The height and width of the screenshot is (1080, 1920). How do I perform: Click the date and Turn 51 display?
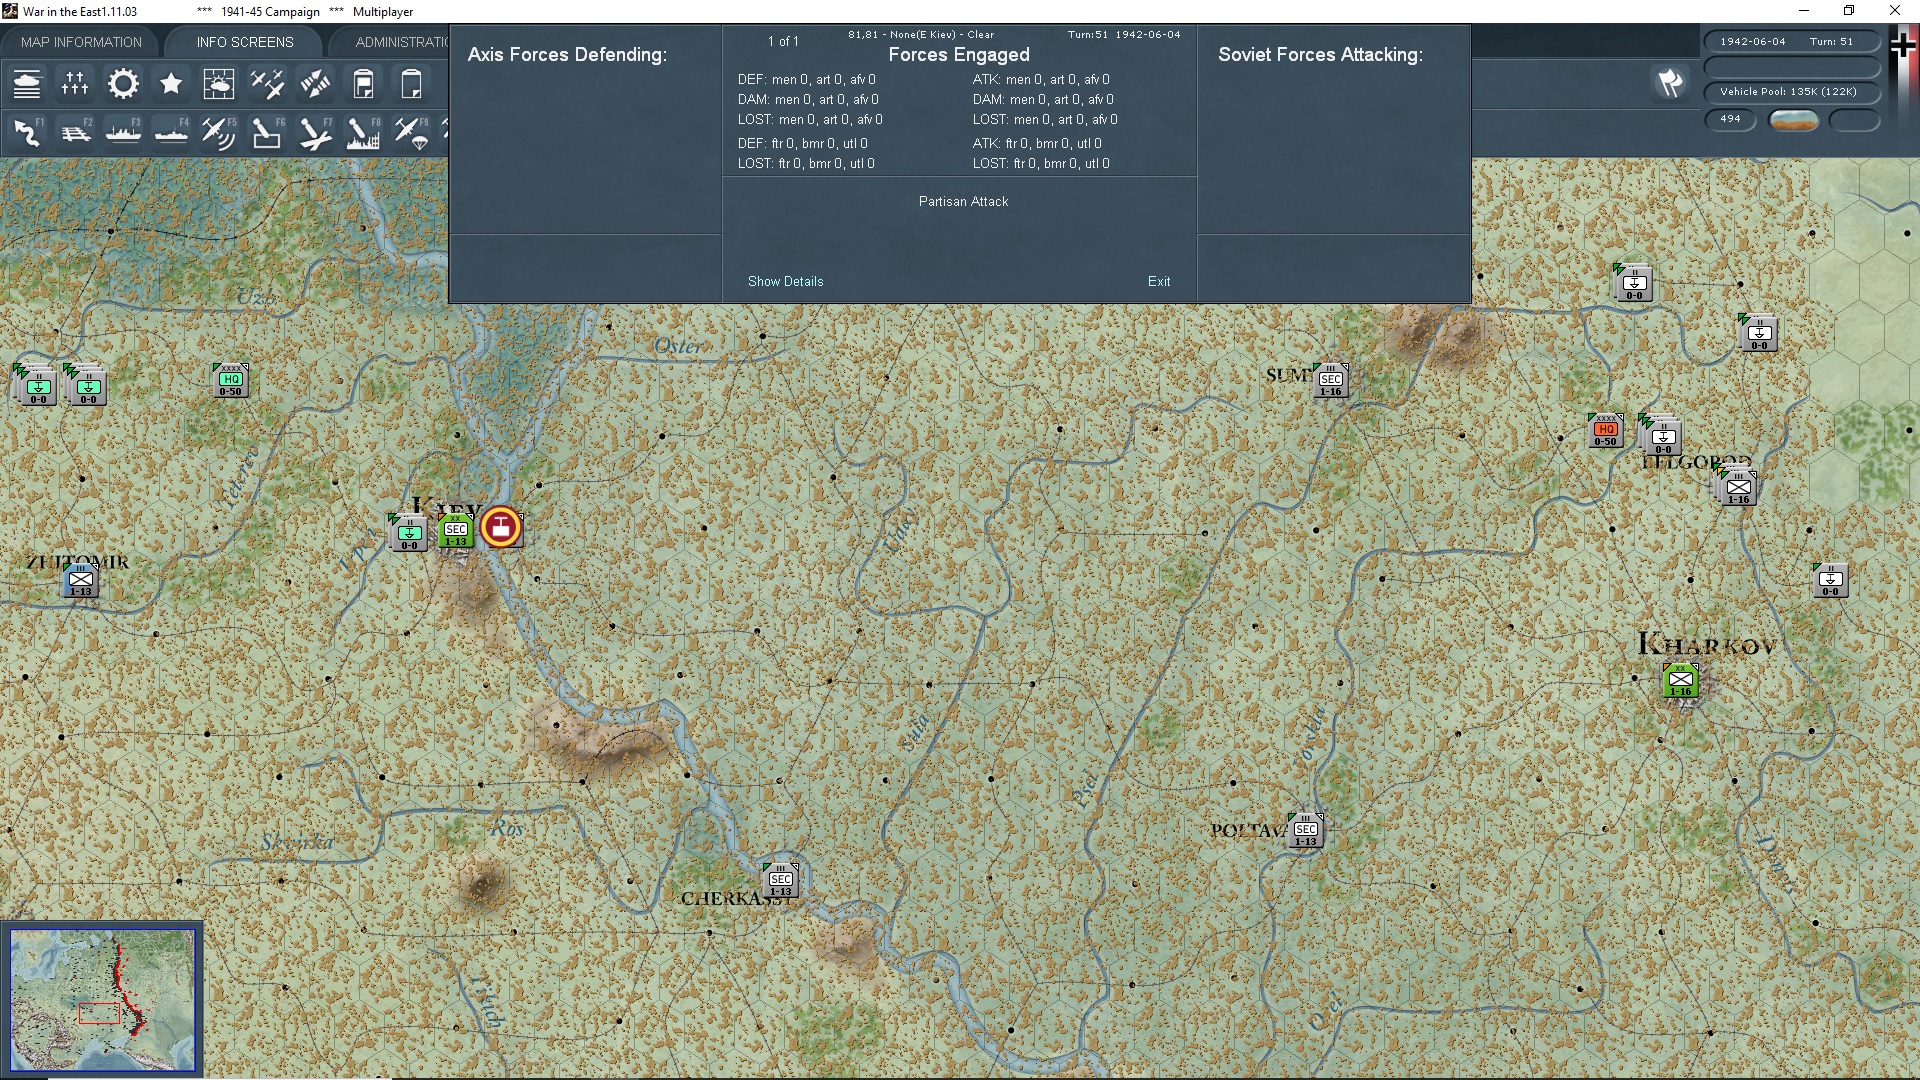tap(1792, 42)
